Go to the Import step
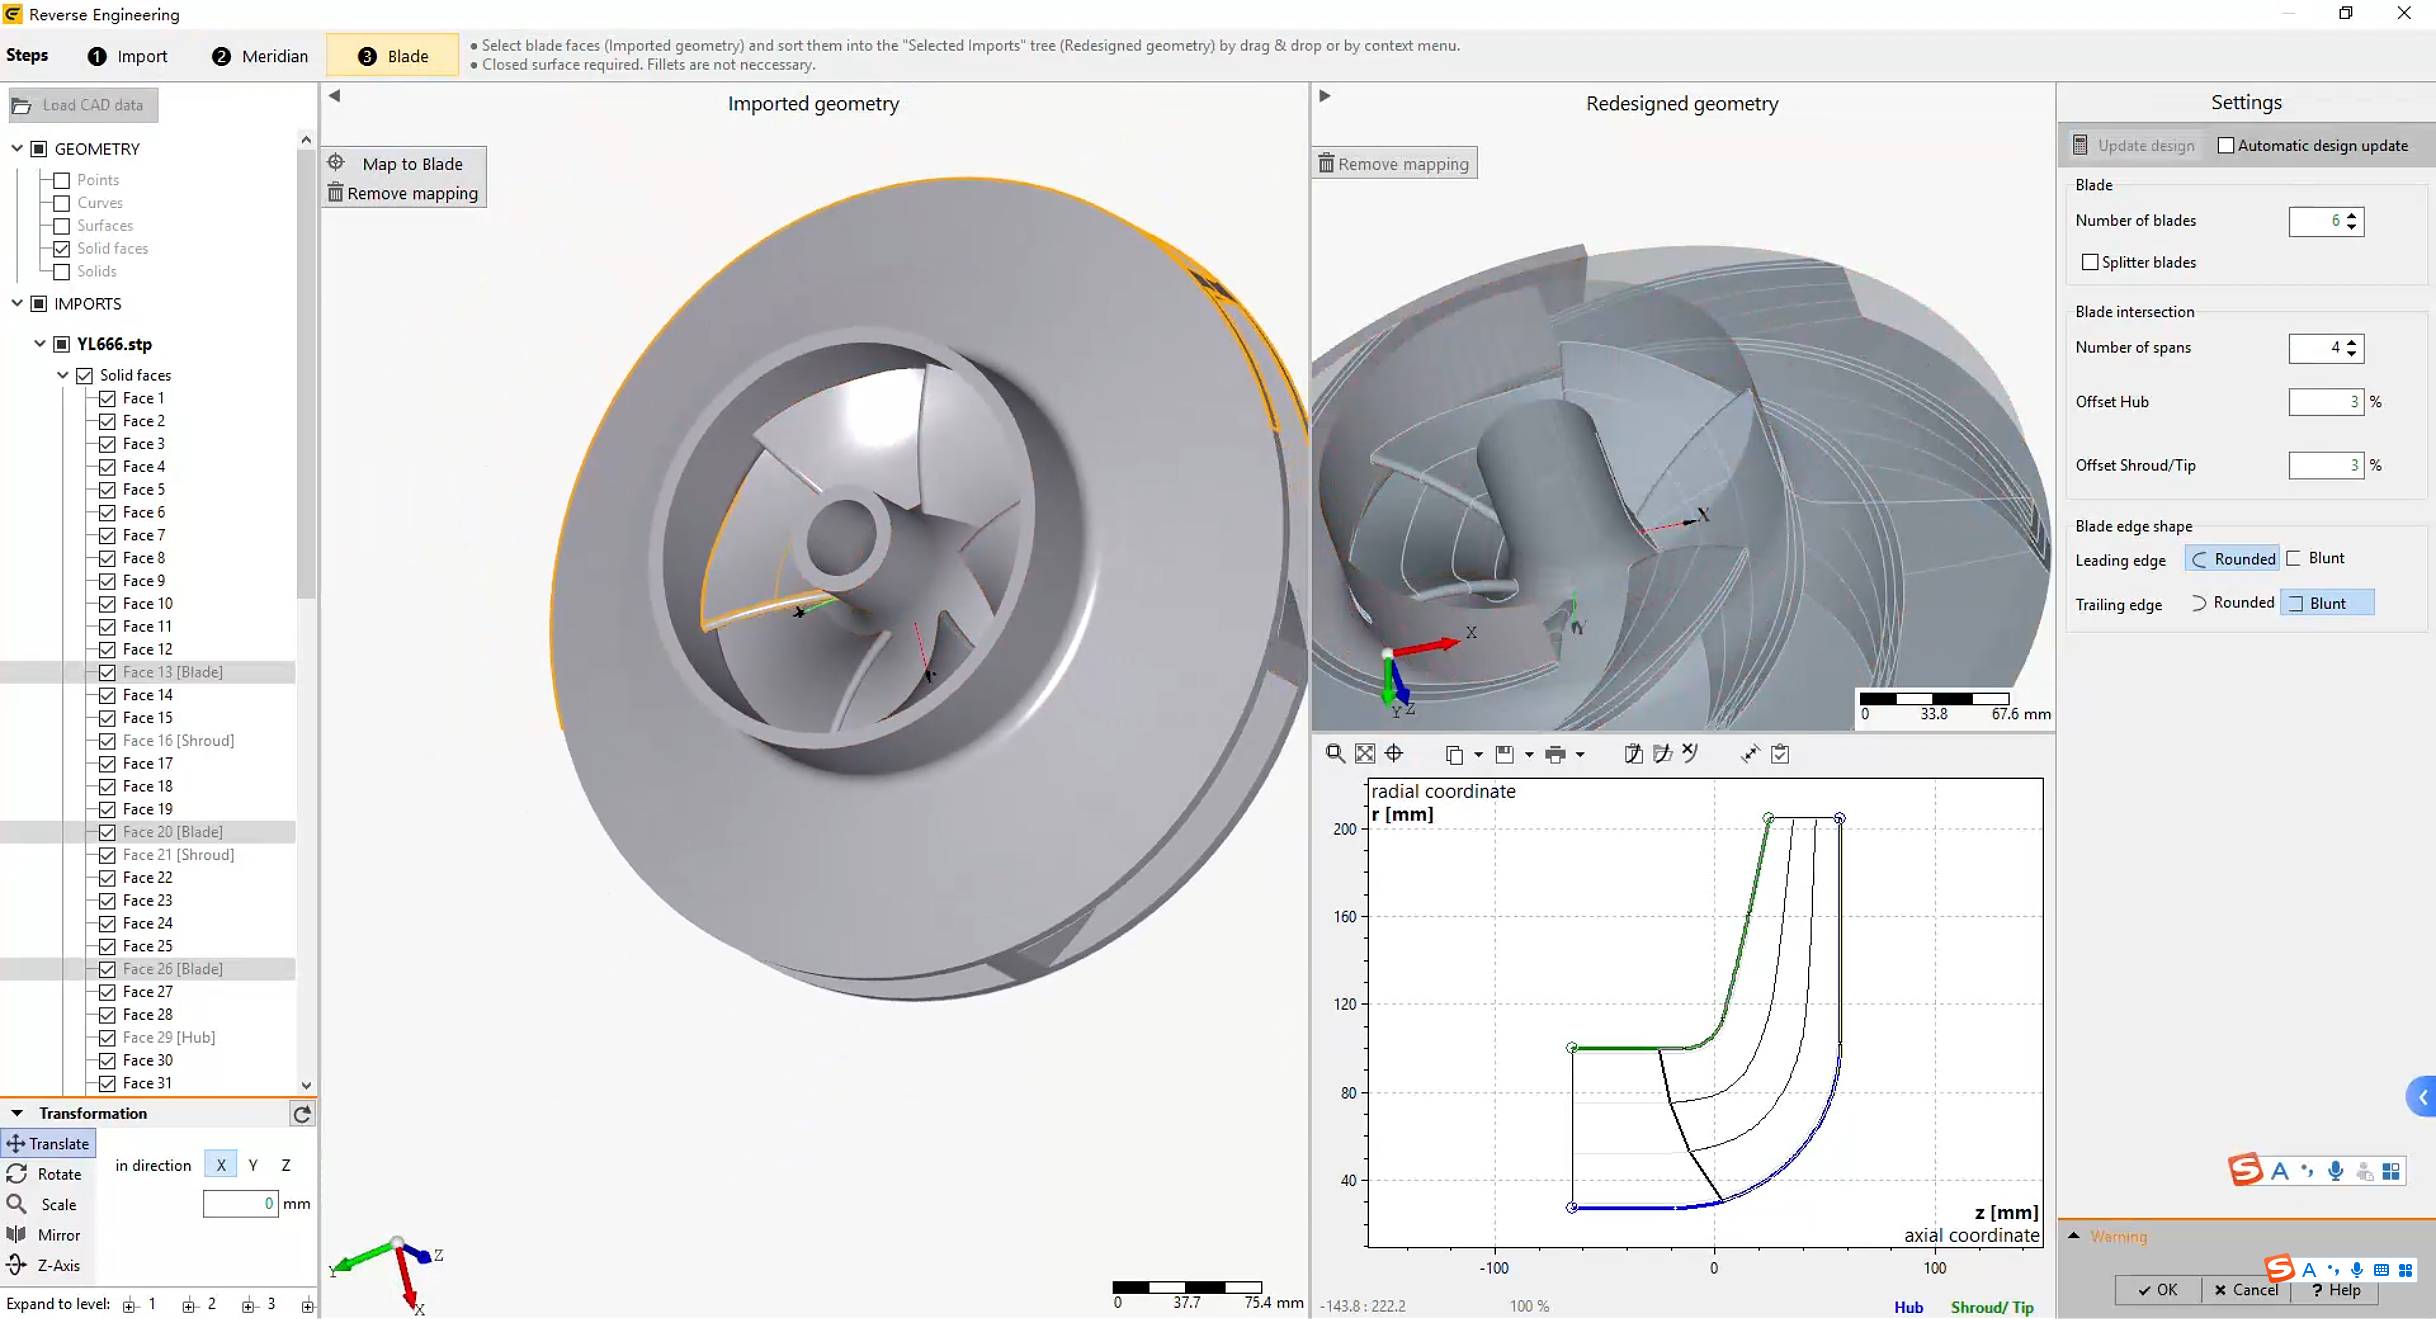The height and width of the screenshot is (1319, 2436). click(127, 56)
